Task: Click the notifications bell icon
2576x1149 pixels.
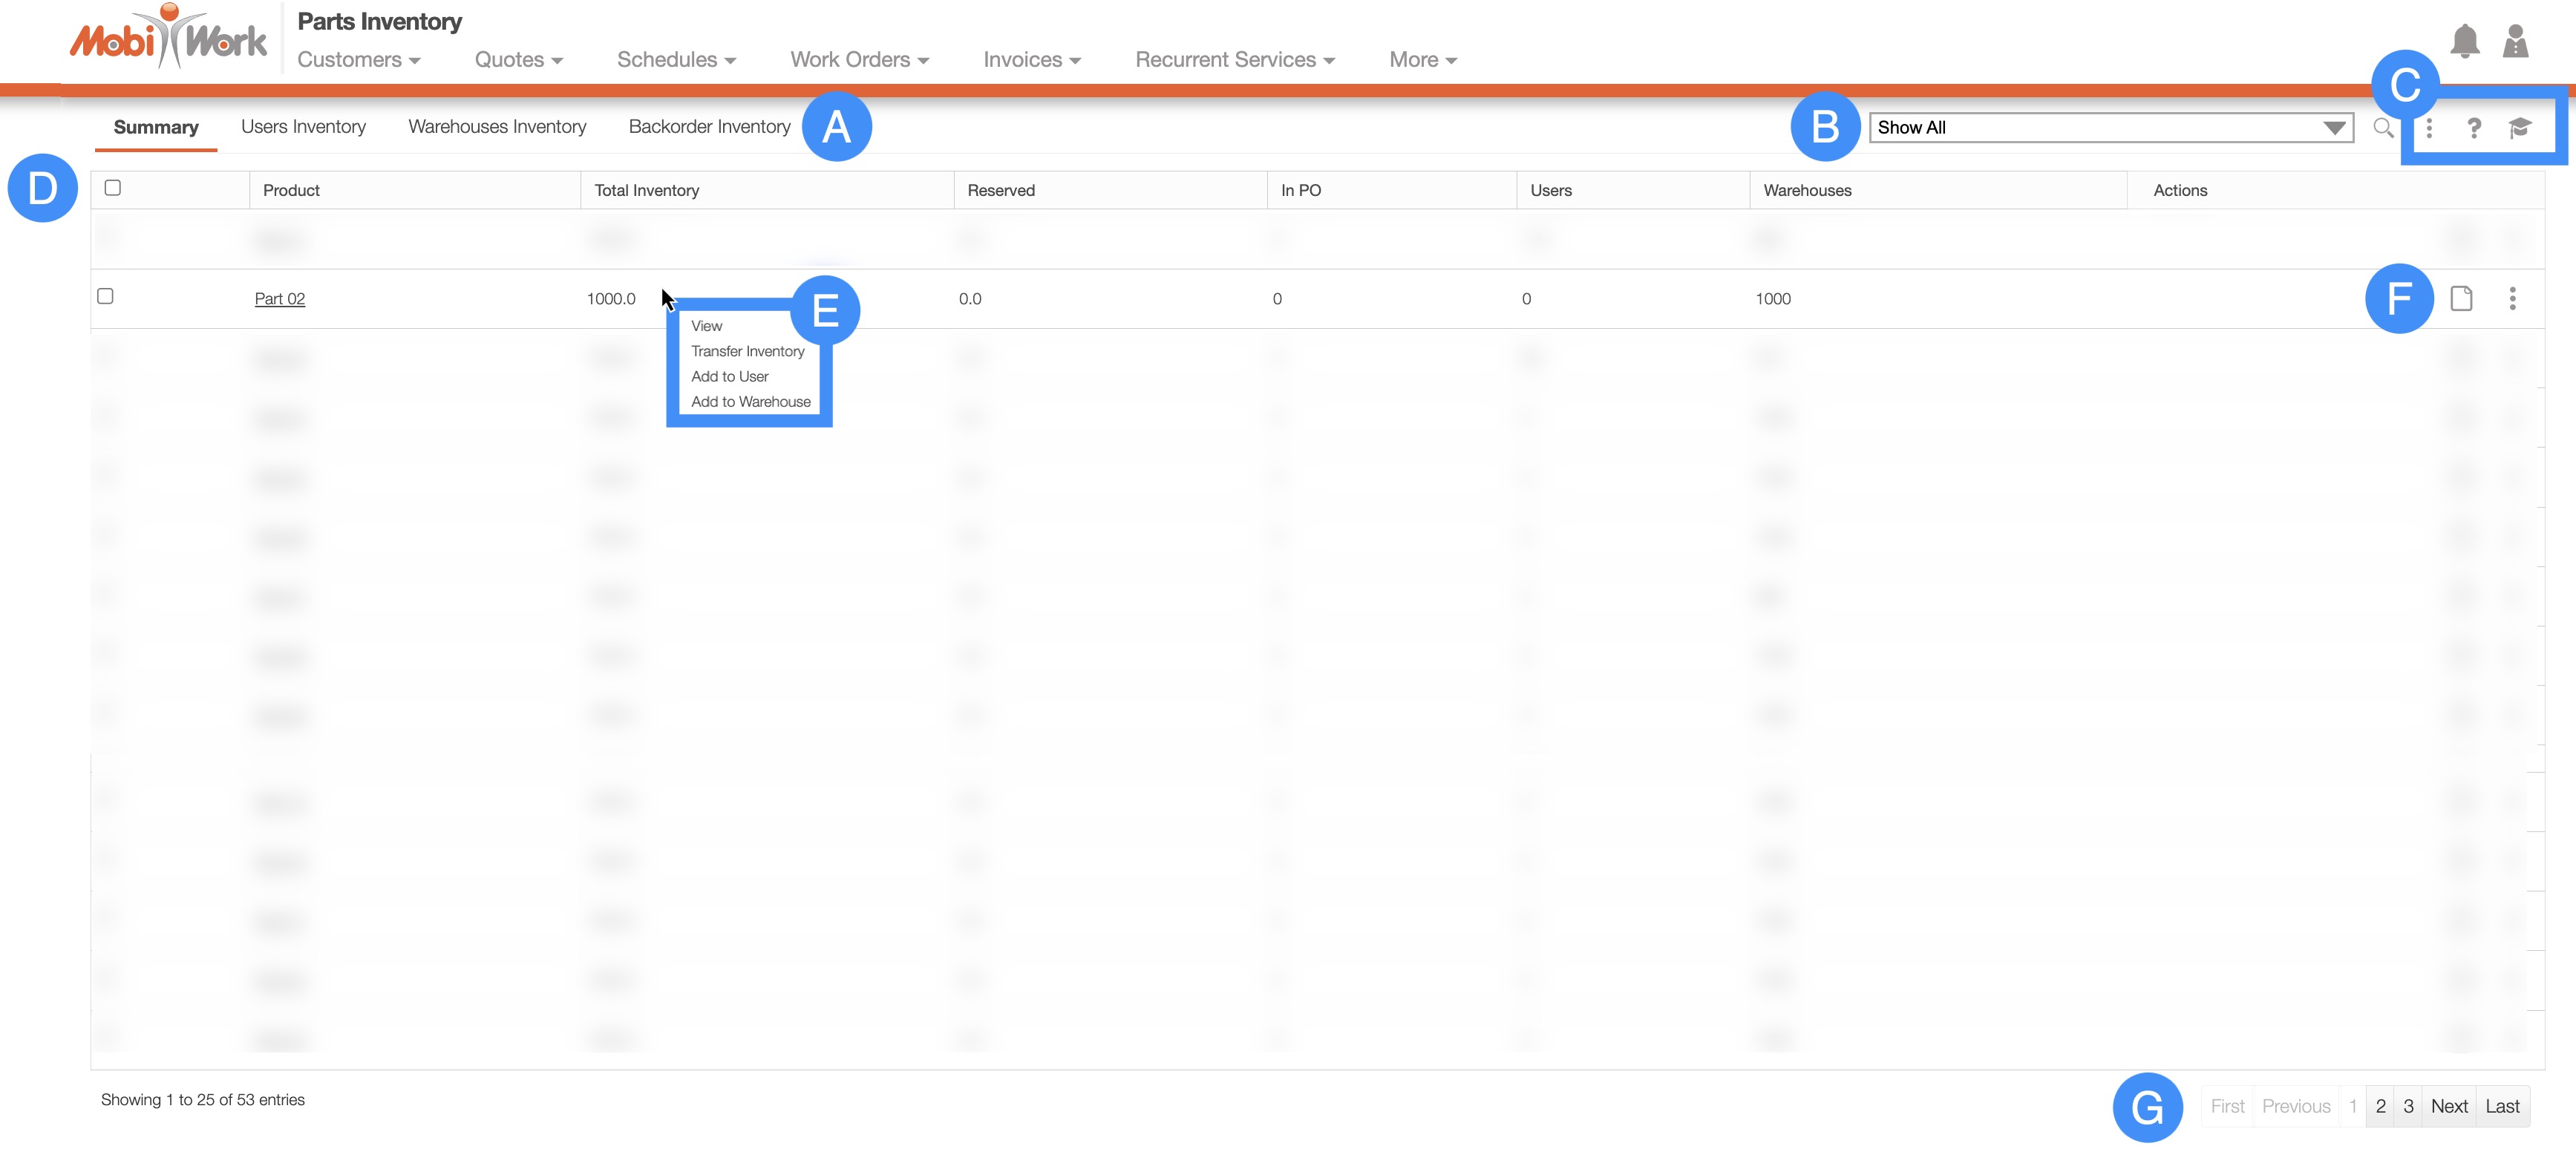Action: tap(2464, 42)
